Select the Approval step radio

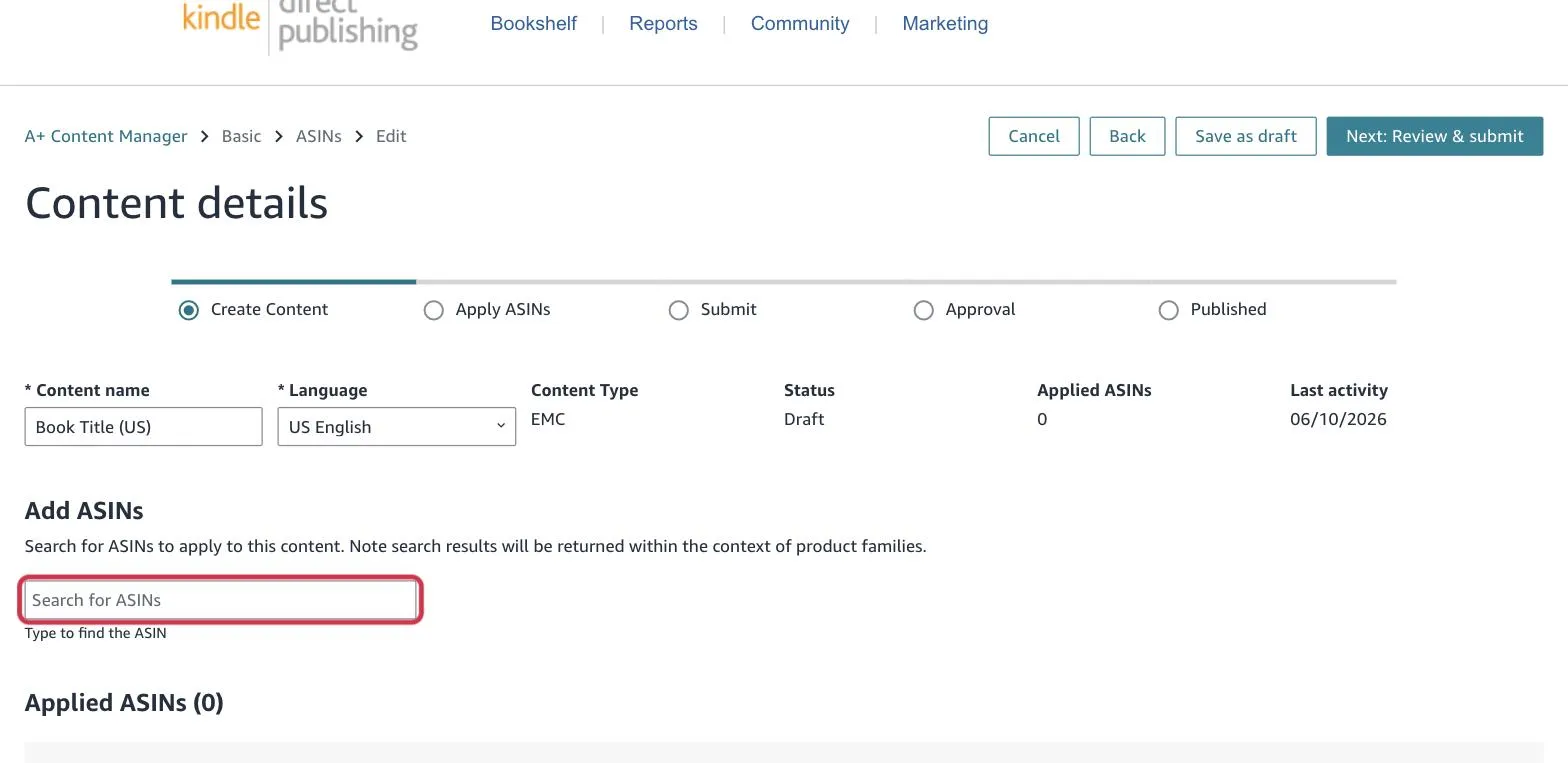tap(924, 310)
